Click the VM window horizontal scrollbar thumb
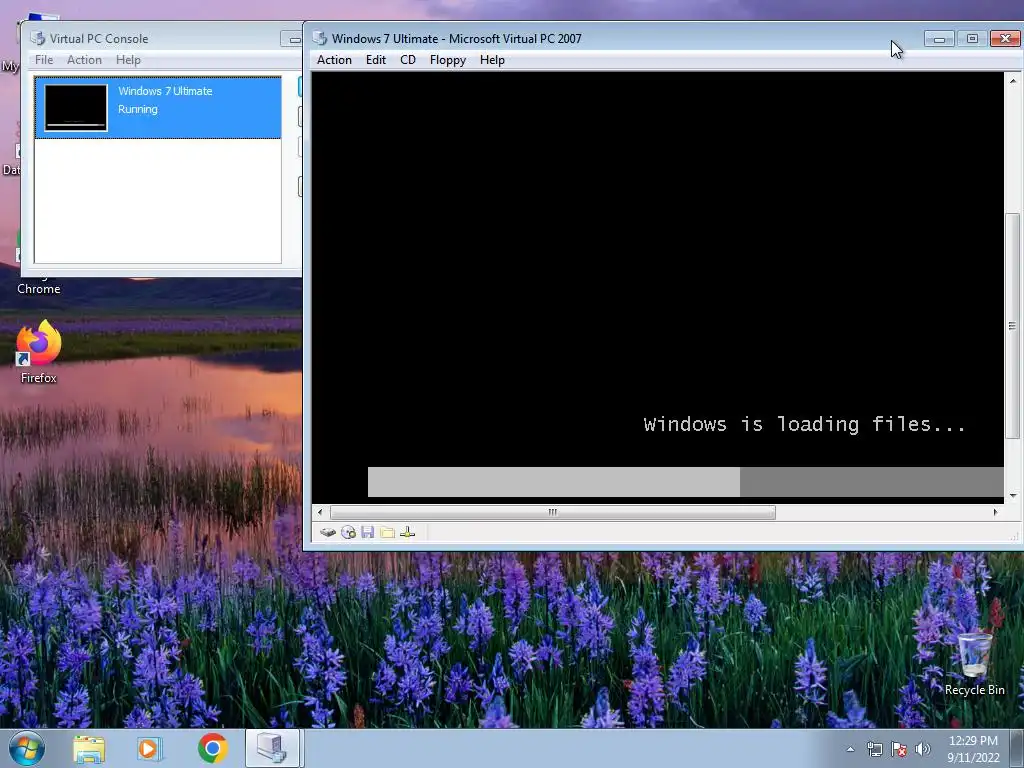 [x=553, y=512]
